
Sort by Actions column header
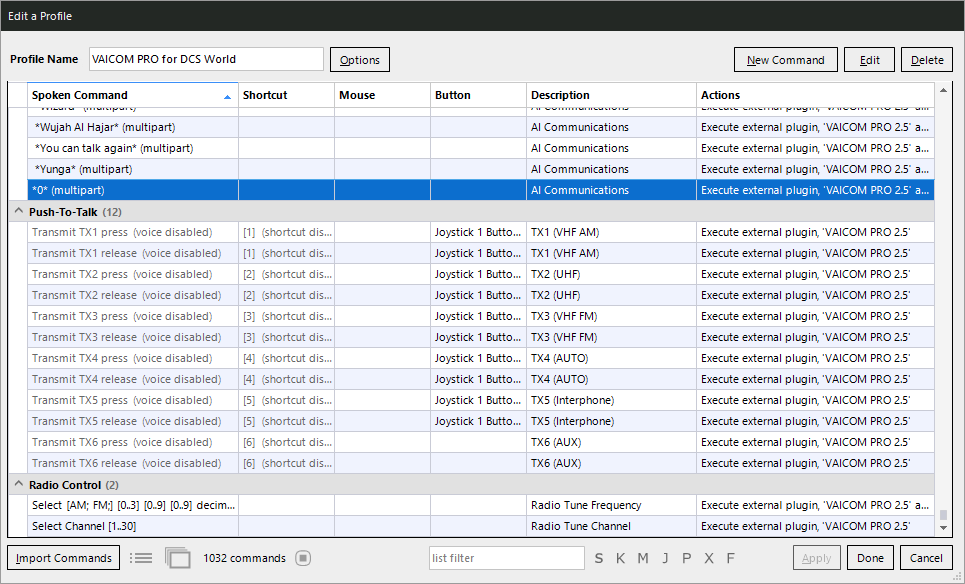click(x=815, y=95)
